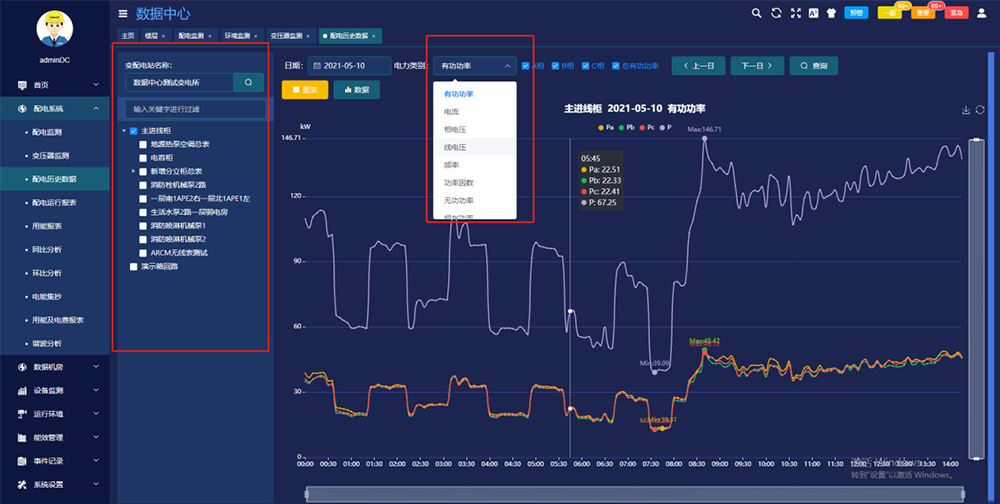Toggle fullscreen using the expand icon
The image size is (1000, 504).
click(795, 13)
